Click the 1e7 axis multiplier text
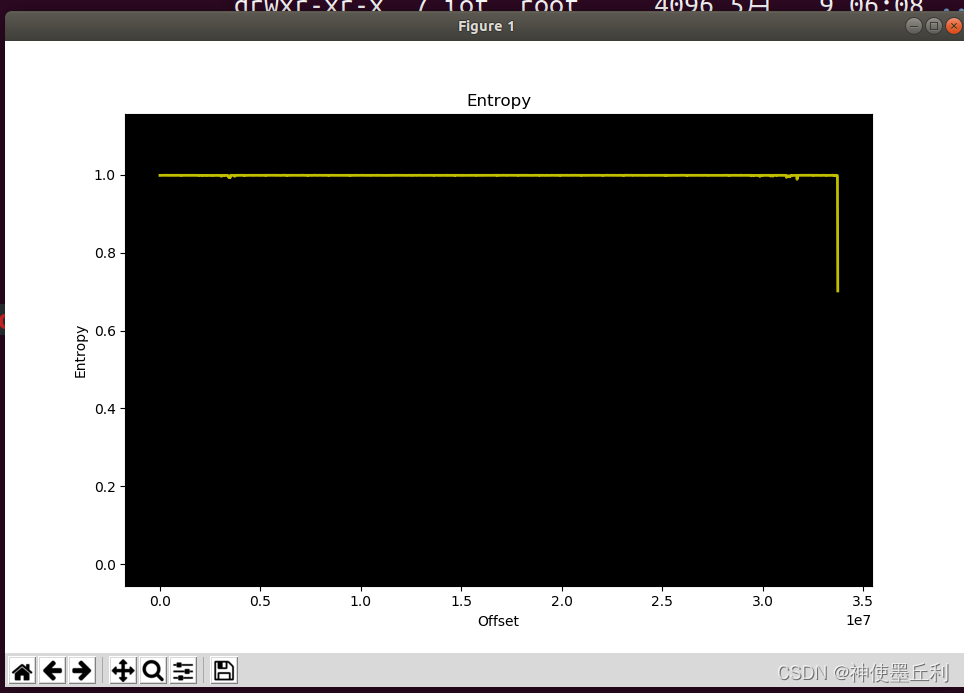The width and height of the screenshot is (964, 693). point(858,620)
